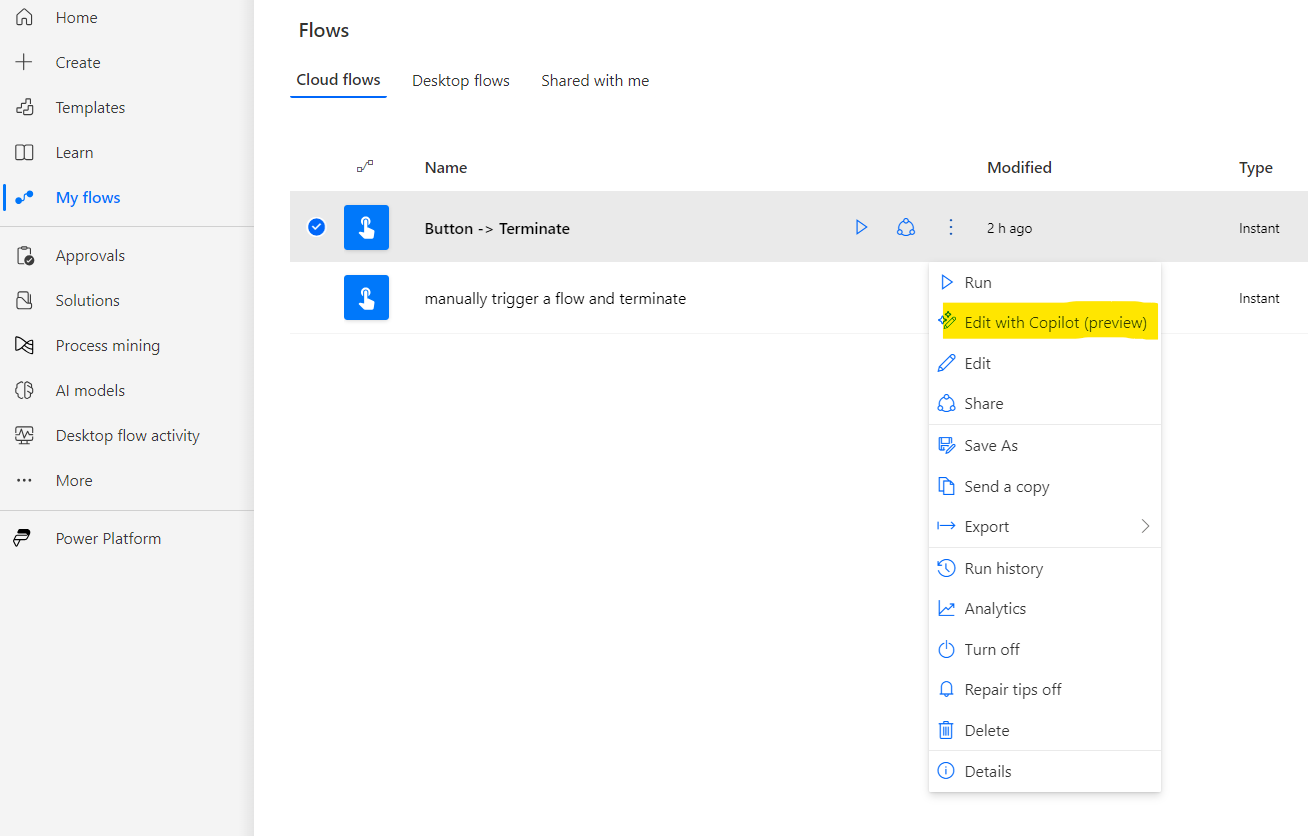
Task: Switch to the Desktop flows tab
Action: pos(461,81)
